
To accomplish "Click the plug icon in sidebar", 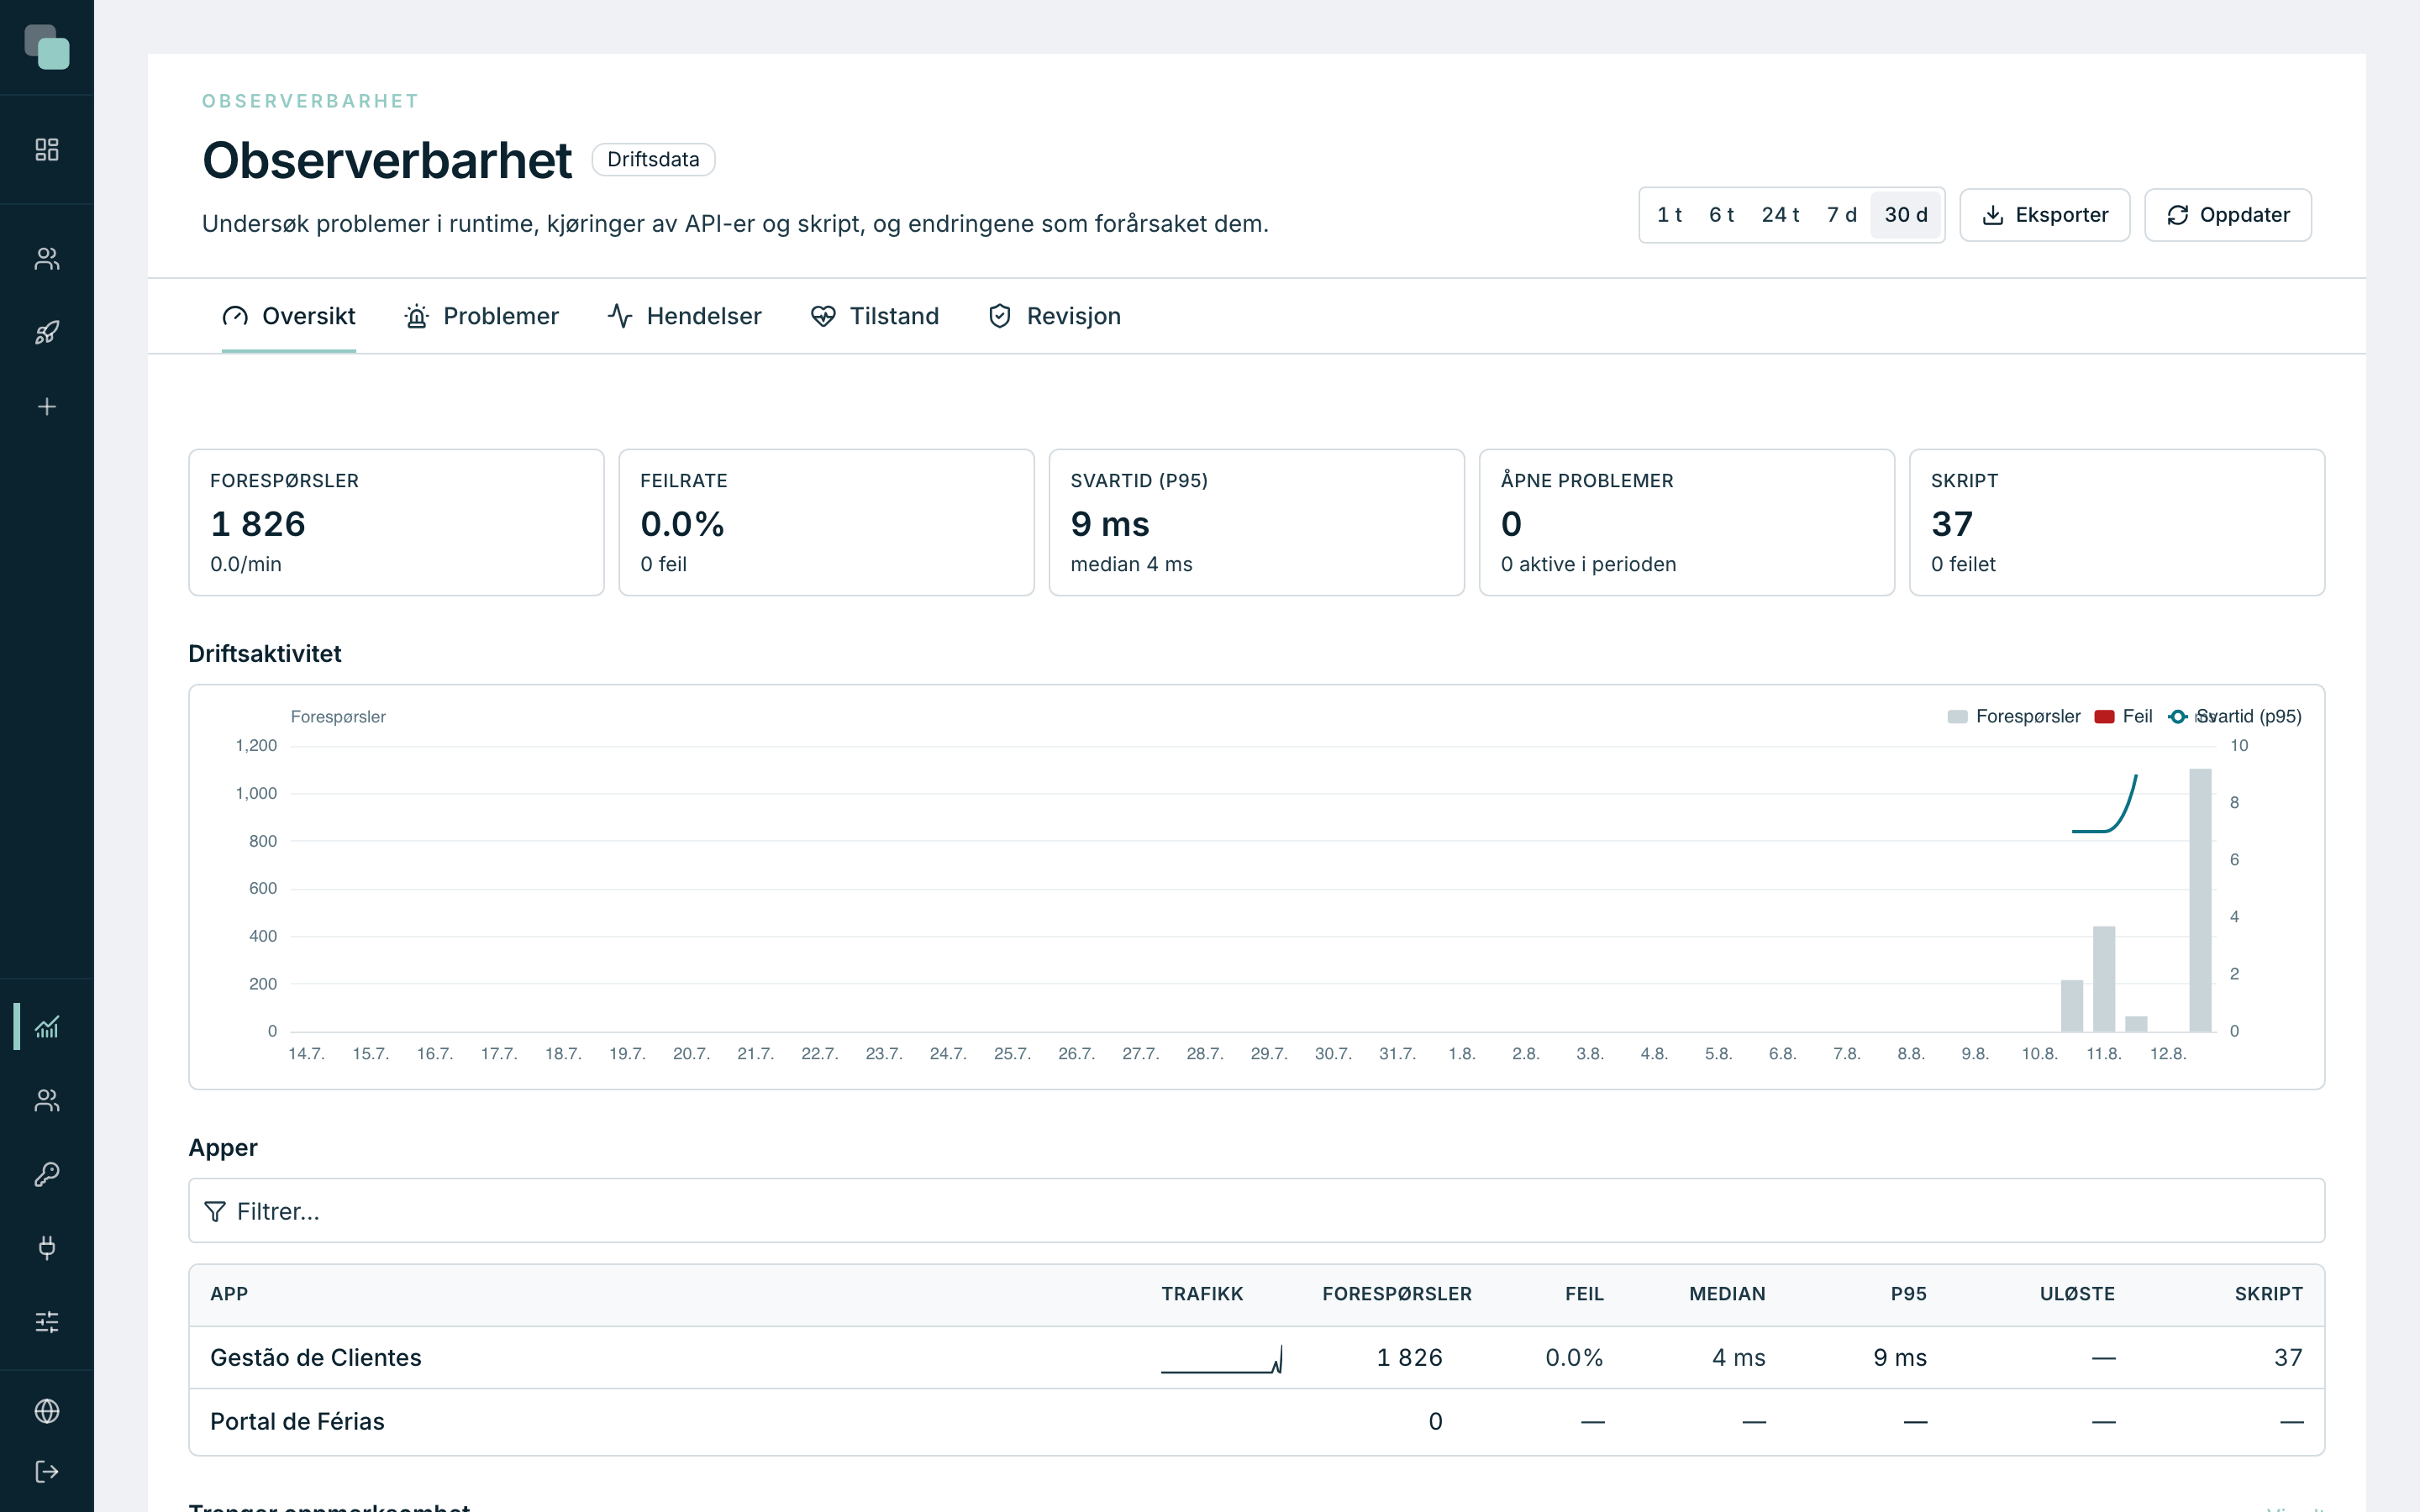I will [47, 1248].
